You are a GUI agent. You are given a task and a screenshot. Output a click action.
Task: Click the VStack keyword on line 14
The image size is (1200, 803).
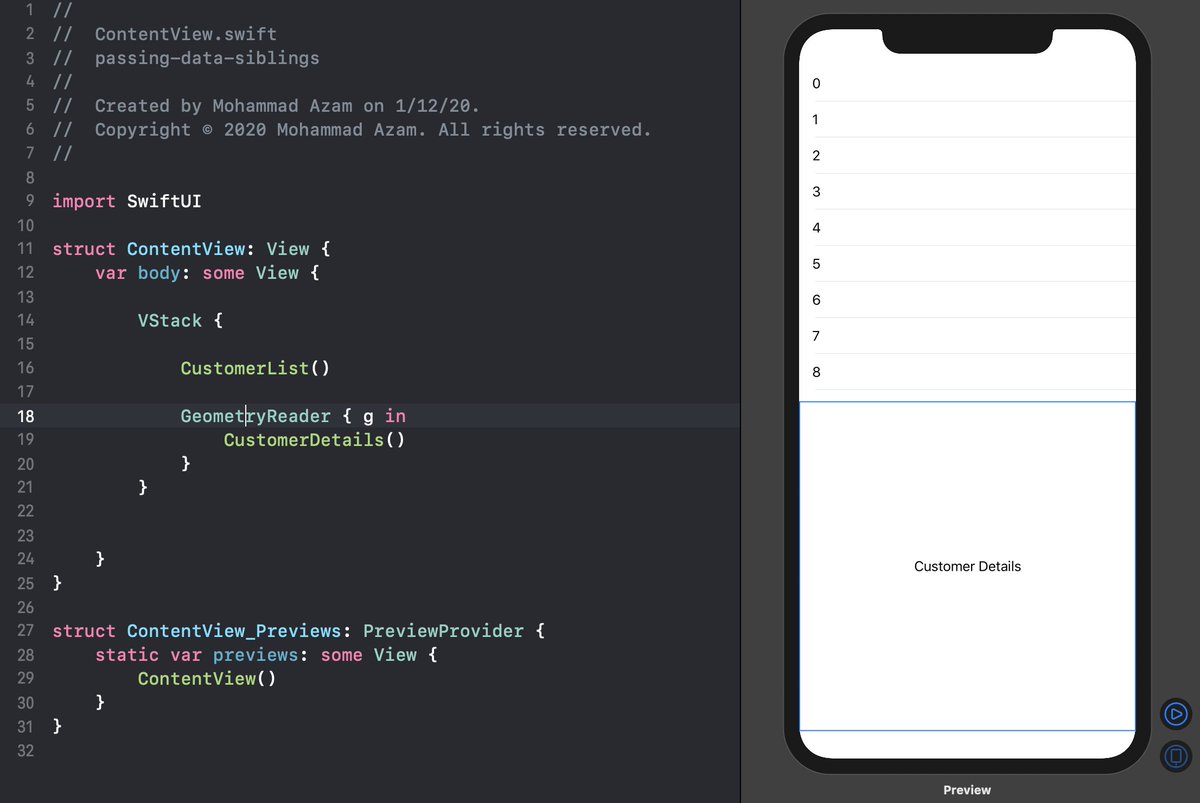click(x=170, y=320)
